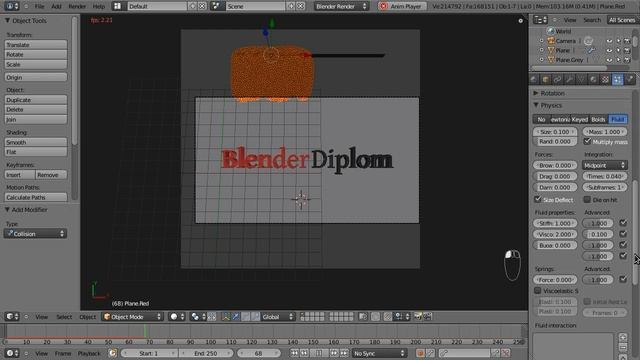Open the Texture properties tab icon
This screenshot has height=360, width=640.
click(605, 80)
